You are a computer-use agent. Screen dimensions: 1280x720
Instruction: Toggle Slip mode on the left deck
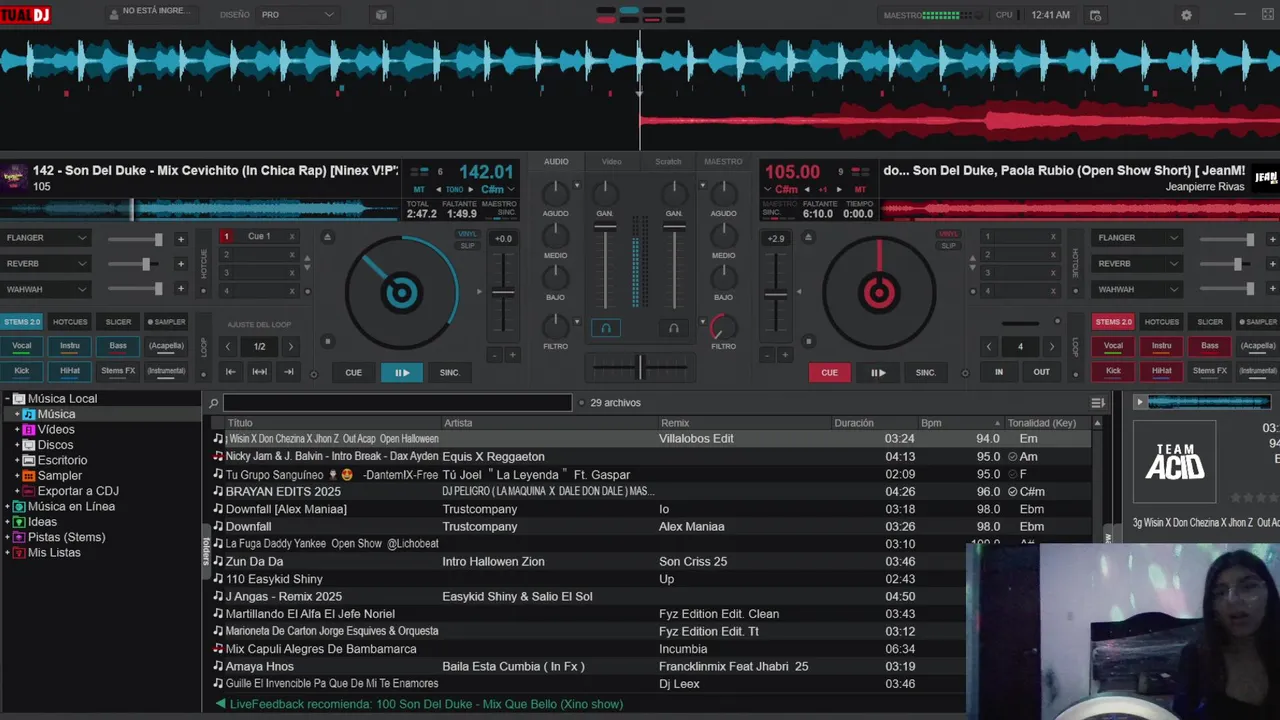coord(467,245)
